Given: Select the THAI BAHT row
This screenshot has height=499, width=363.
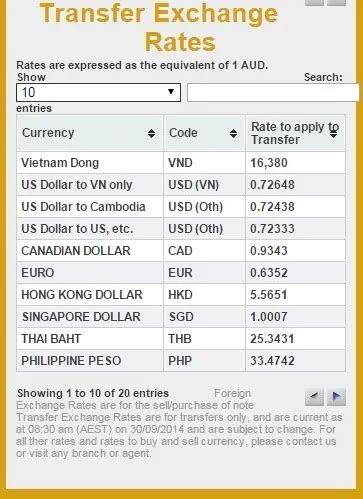Looking at the screenshot, I should pos(181,339).
